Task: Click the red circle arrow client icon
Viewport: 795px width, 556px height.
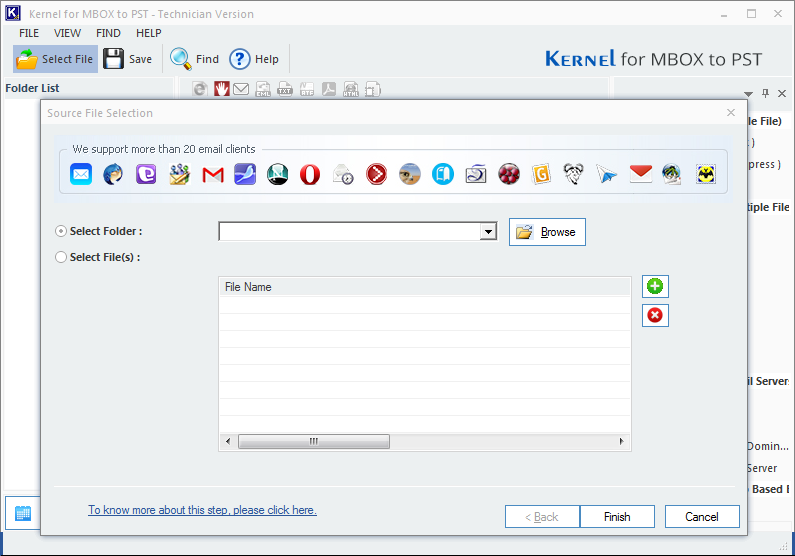Action: 376,174
